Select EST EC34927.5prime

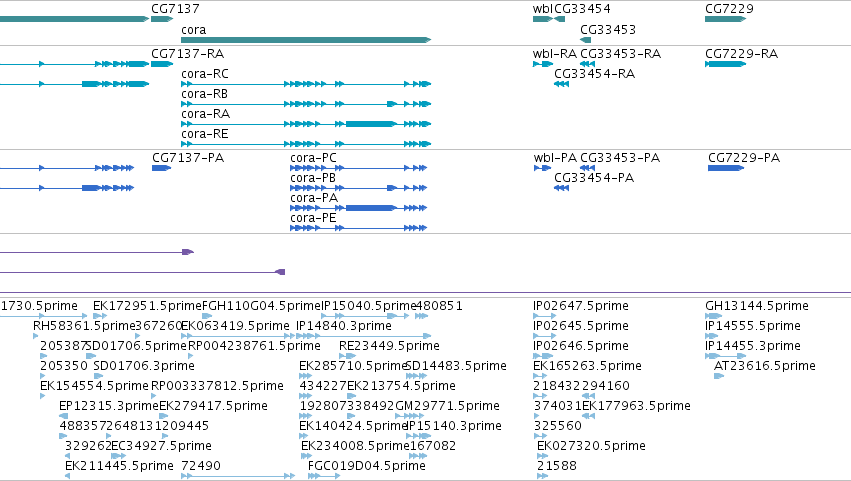click(x=161, y=447)
